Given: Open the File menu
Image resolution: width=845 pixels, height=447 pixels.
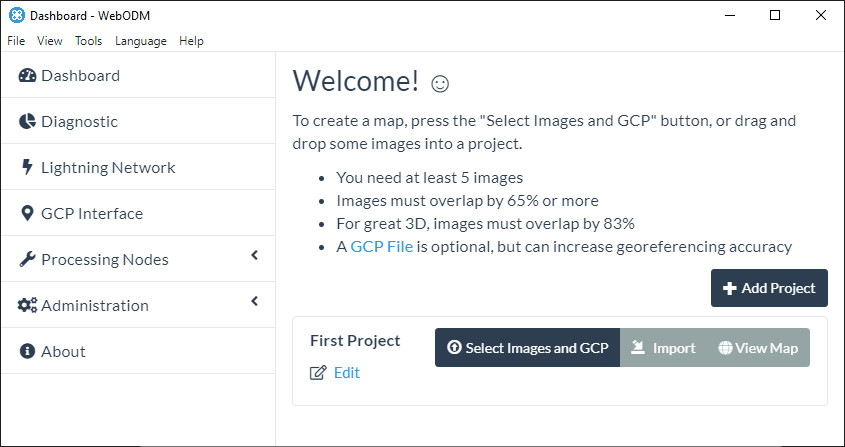Looking at the screenshot, I should (16, 41).
